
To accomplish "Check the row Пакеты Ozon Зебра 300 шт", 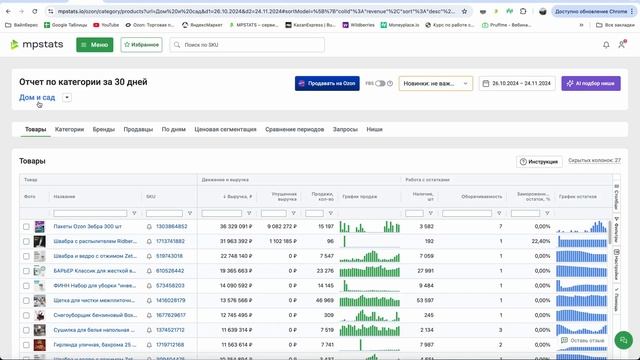I will click(x=26, y=227).
